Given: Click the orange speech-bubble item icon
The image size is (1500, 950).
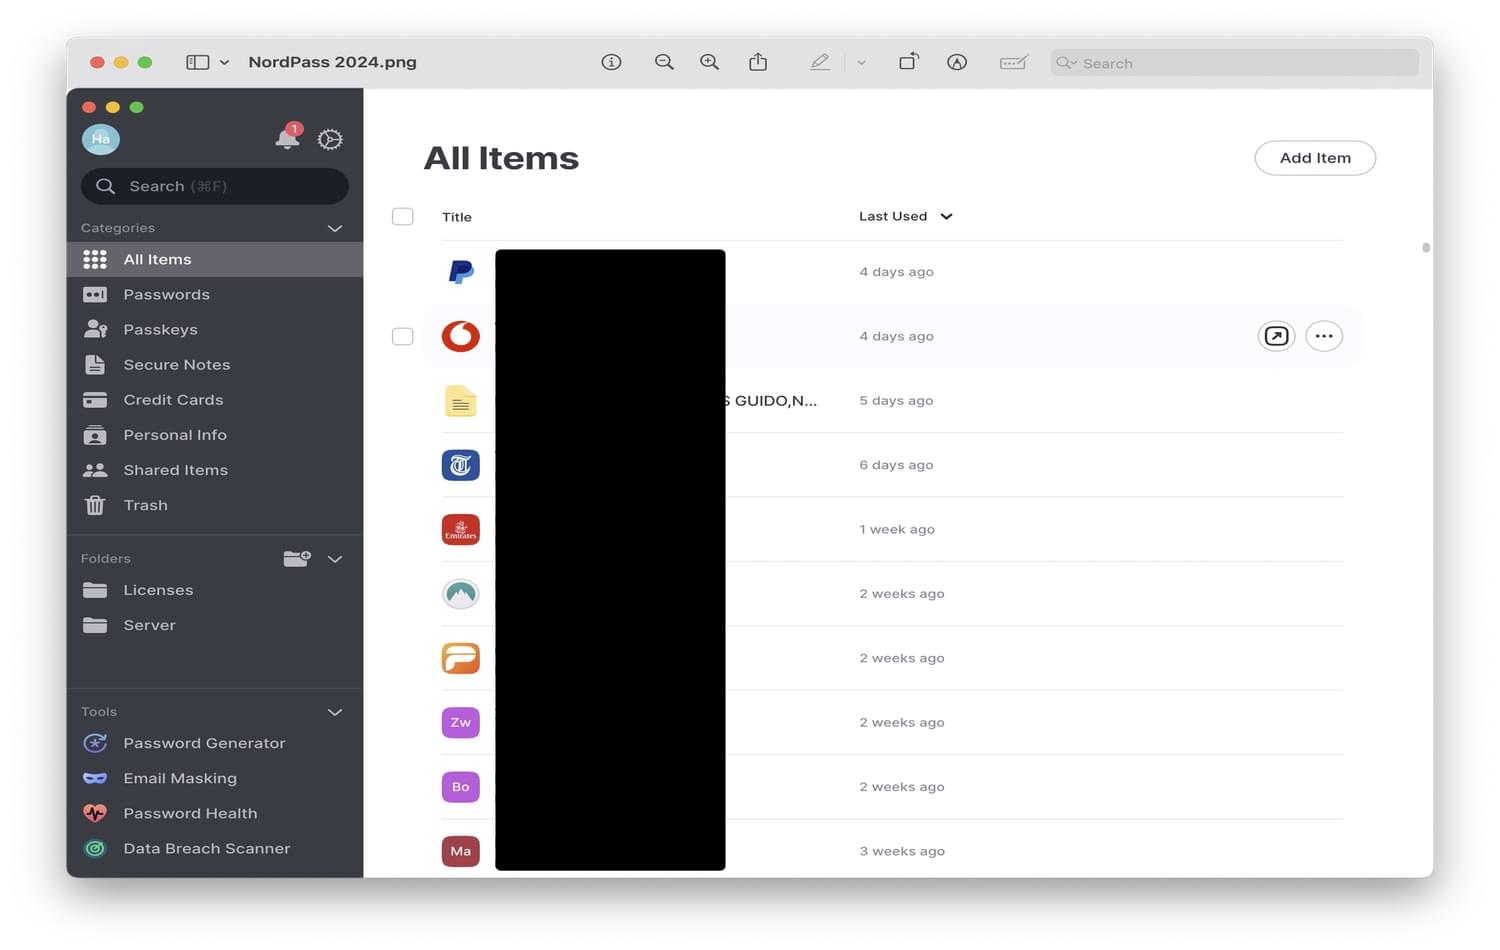Looking at the screenshot, I should click(461, 658).
